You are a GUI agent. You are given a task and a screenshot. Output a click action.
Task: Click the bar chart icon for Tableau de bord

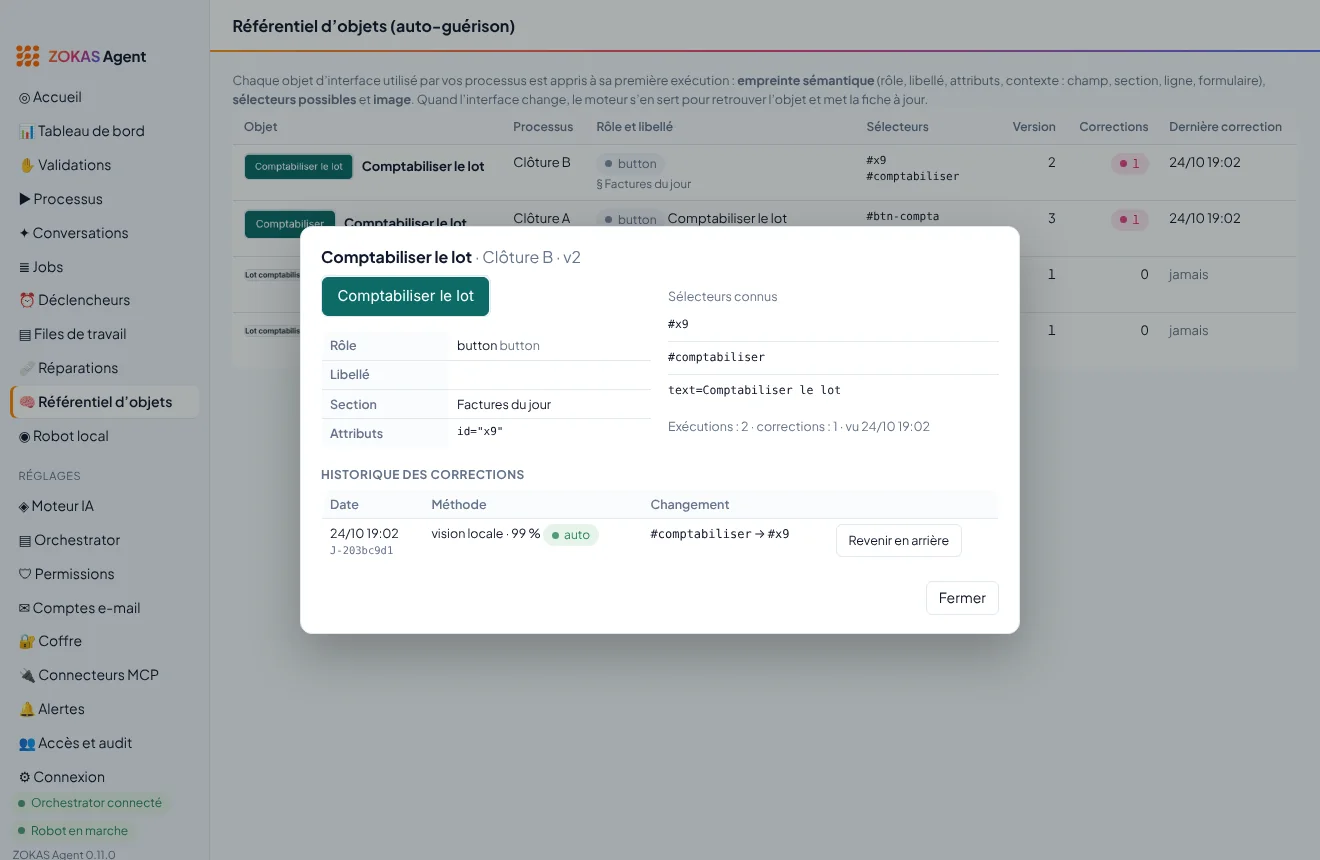coord(27,131)
